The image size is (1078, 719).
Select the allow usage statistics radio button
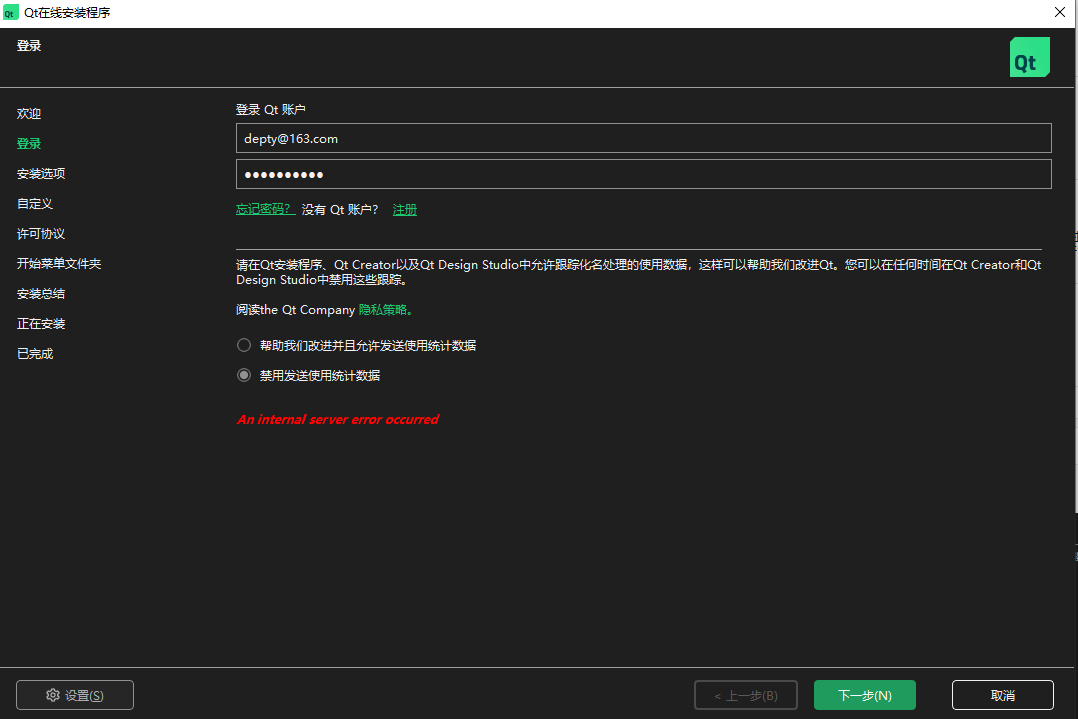(x=244, y=345)
